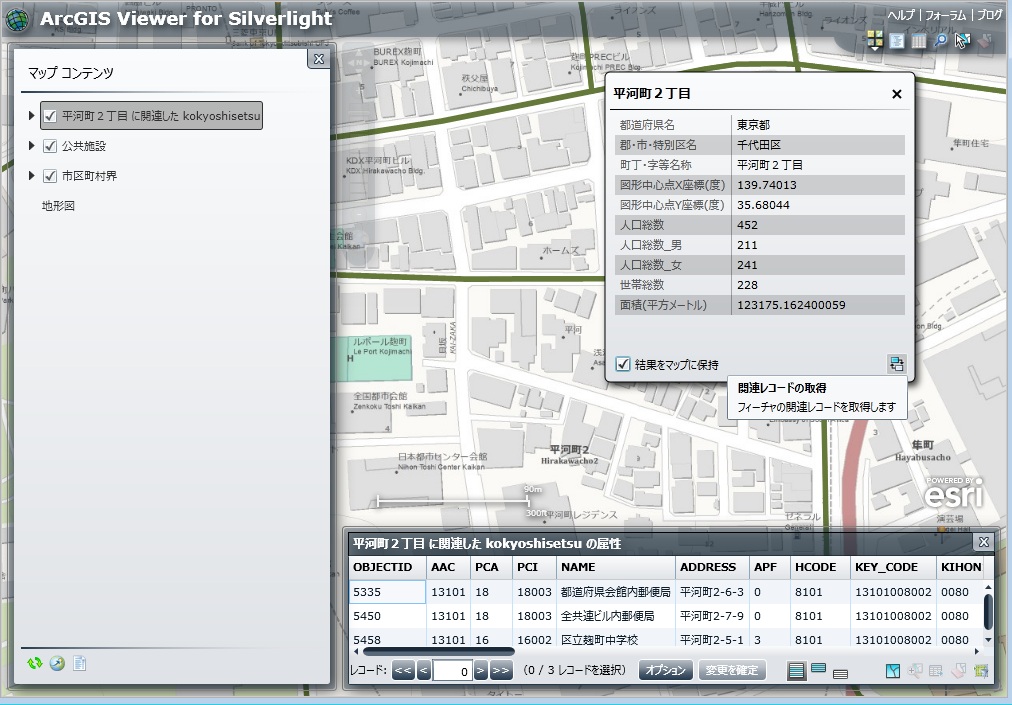Sort by the APF column header
Viewport: 1012px width, 705px height.
tap(770, 567)
